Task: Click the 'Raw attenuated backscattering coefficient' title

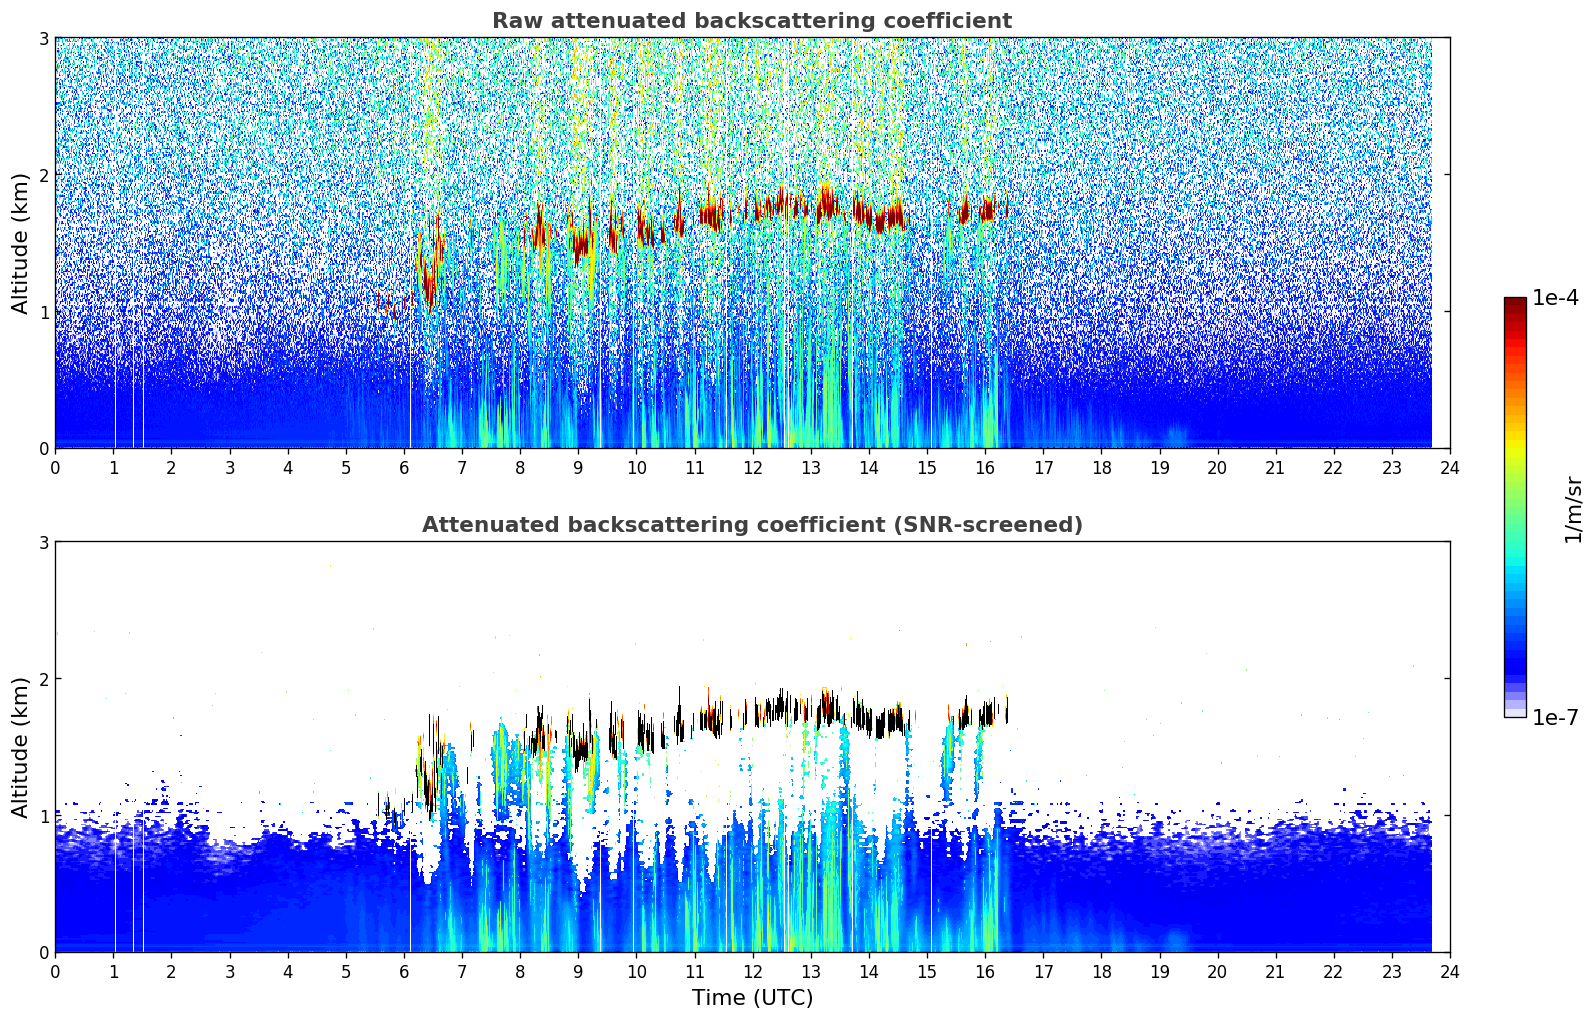Action: [x=751, y=21]
